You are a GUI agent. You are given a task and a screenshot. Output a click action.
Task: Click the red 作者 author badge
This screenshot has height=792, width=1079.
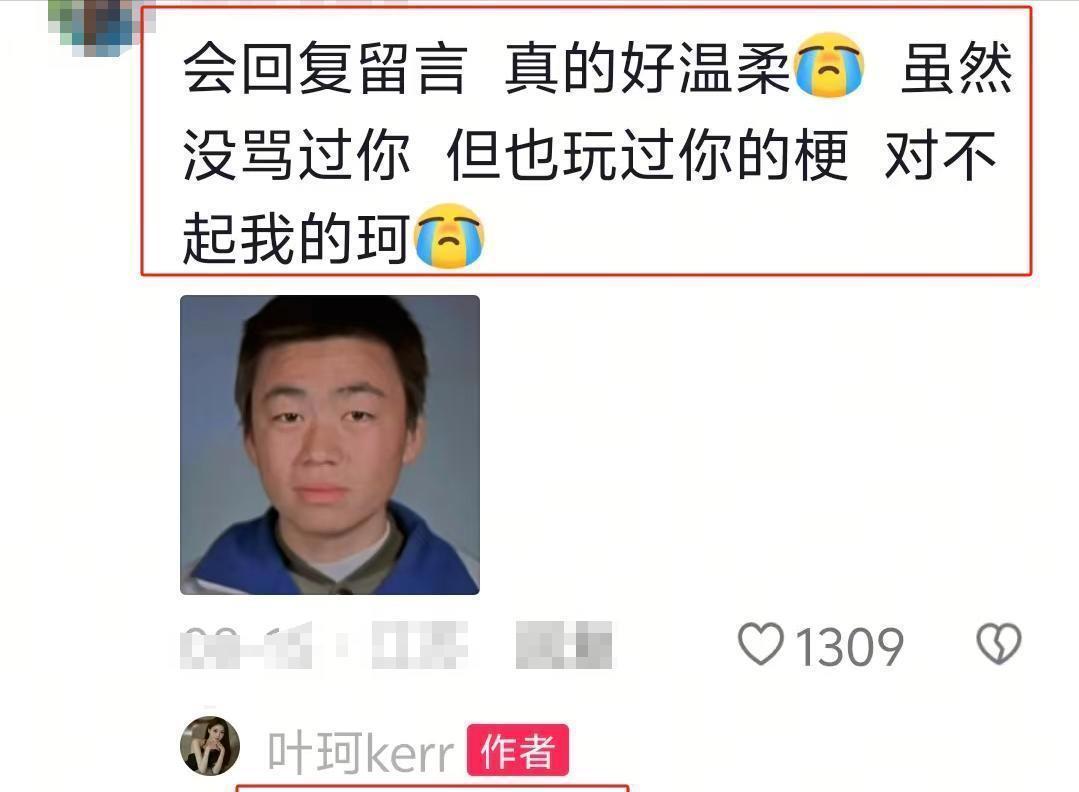(517, 750)
